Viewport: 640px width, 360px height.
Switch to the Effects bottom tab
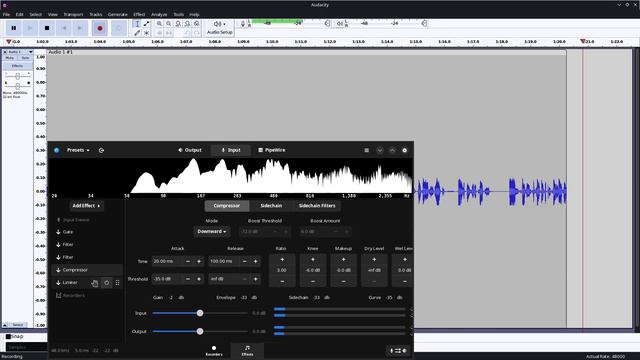point(247,351)
